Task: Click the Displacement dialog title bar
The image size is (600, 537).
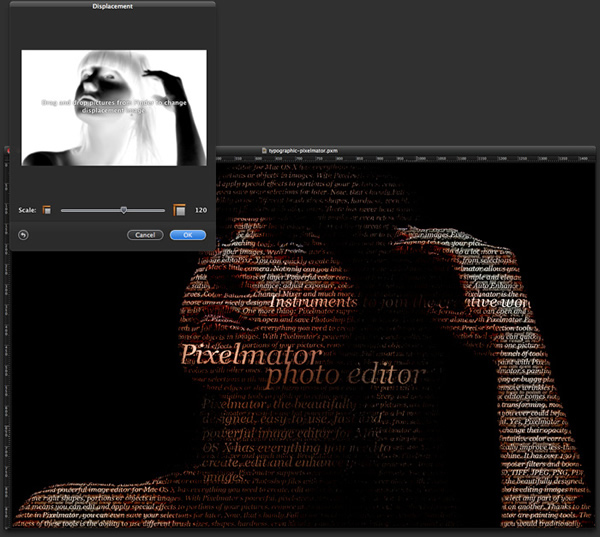Action: pos(112,6)
